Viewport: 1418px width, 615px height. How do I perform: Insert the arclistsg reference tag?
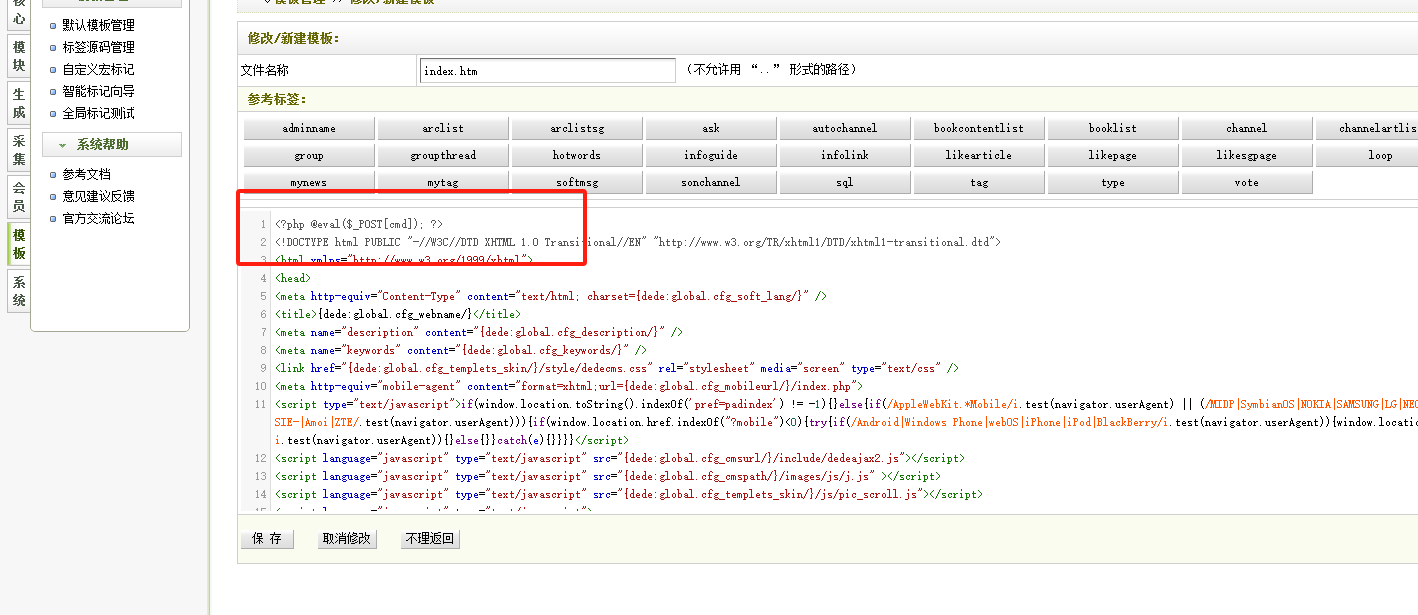click(x=577, y=128)
